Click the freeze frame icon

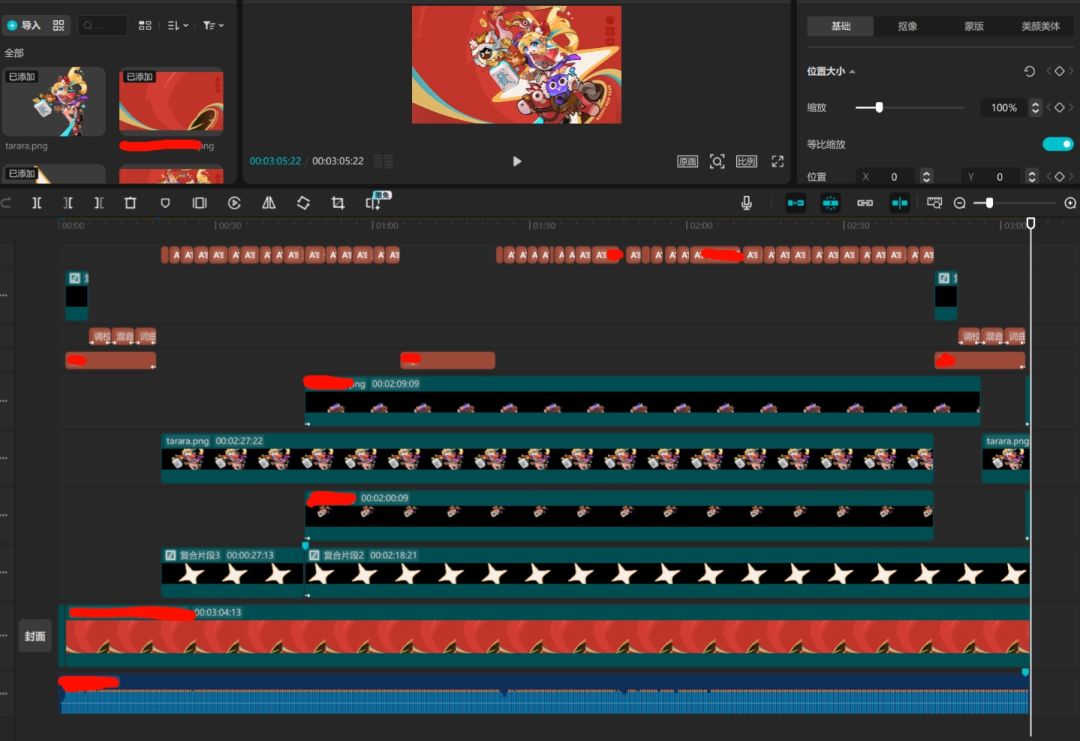[x=199, y=203]
